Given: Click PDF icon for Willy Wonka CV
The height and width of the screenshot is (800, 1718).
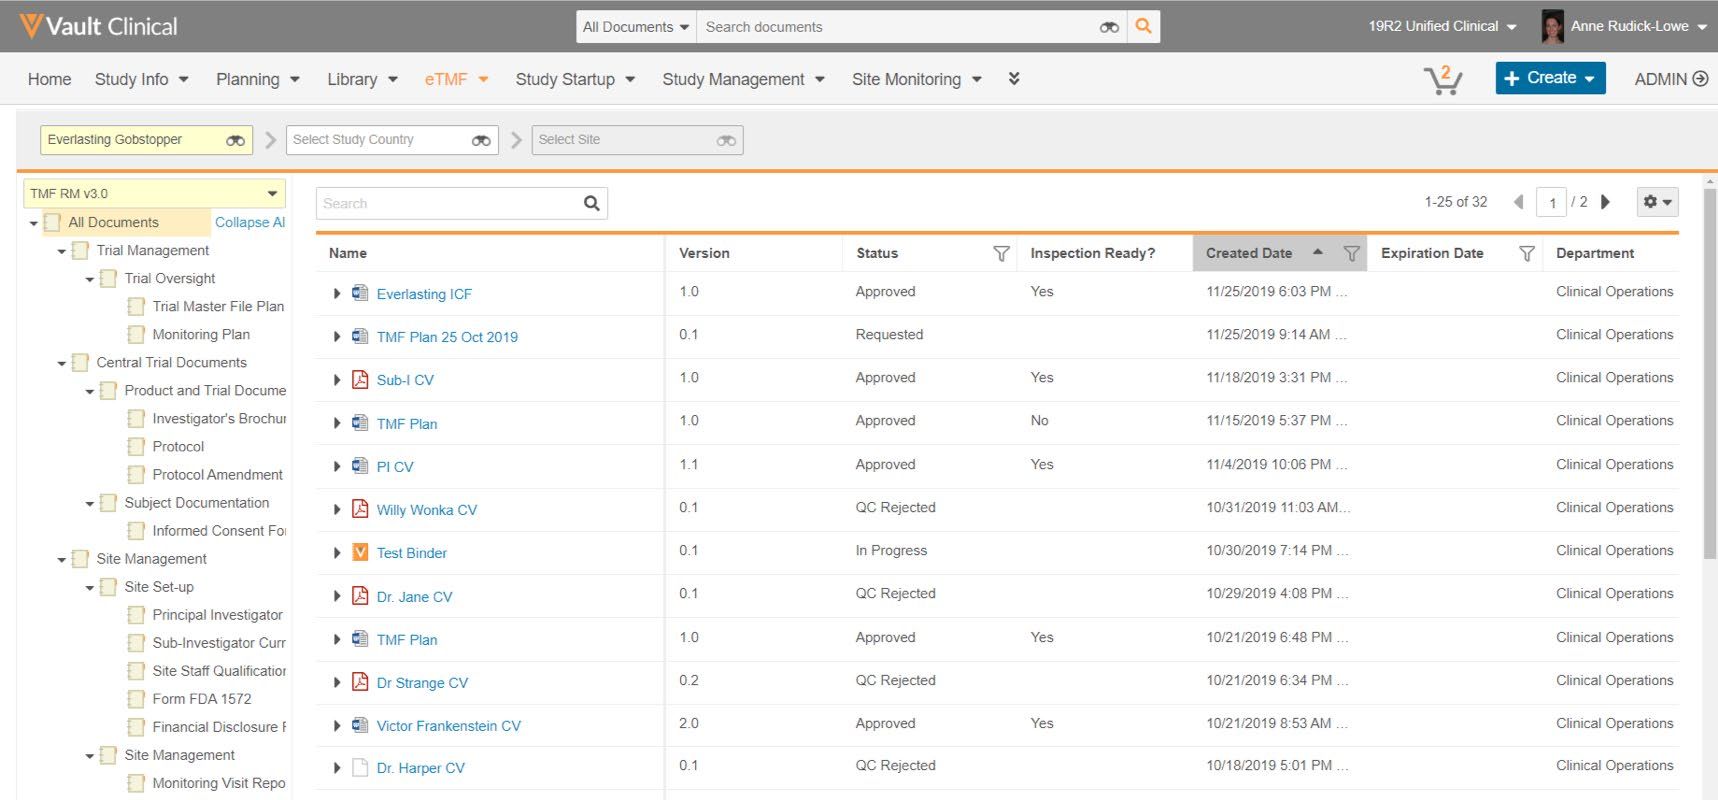Looking at the screenshot, I should (360, 509).
